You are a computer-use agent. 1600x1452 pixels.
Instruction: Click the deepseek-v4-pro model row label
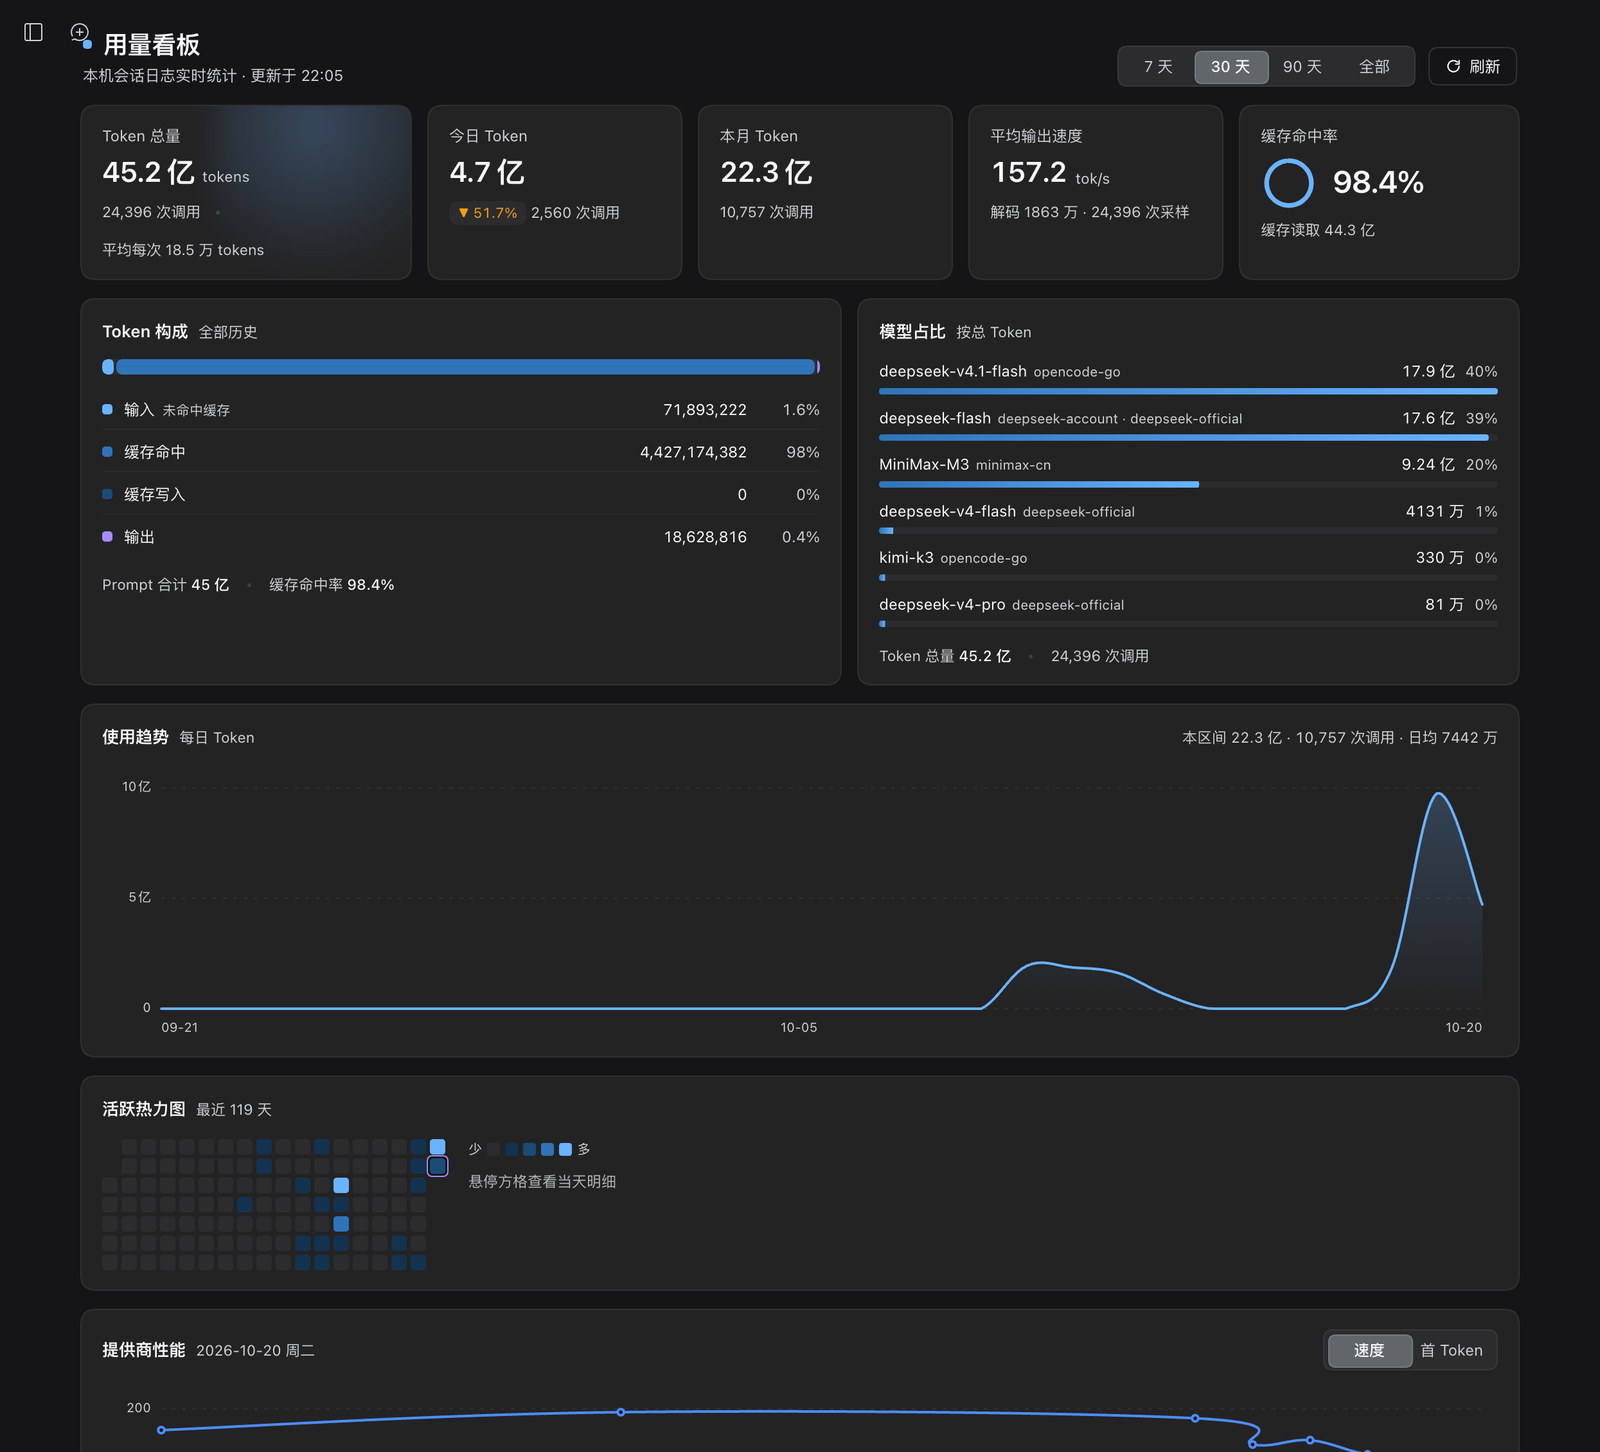coord(942,604)
